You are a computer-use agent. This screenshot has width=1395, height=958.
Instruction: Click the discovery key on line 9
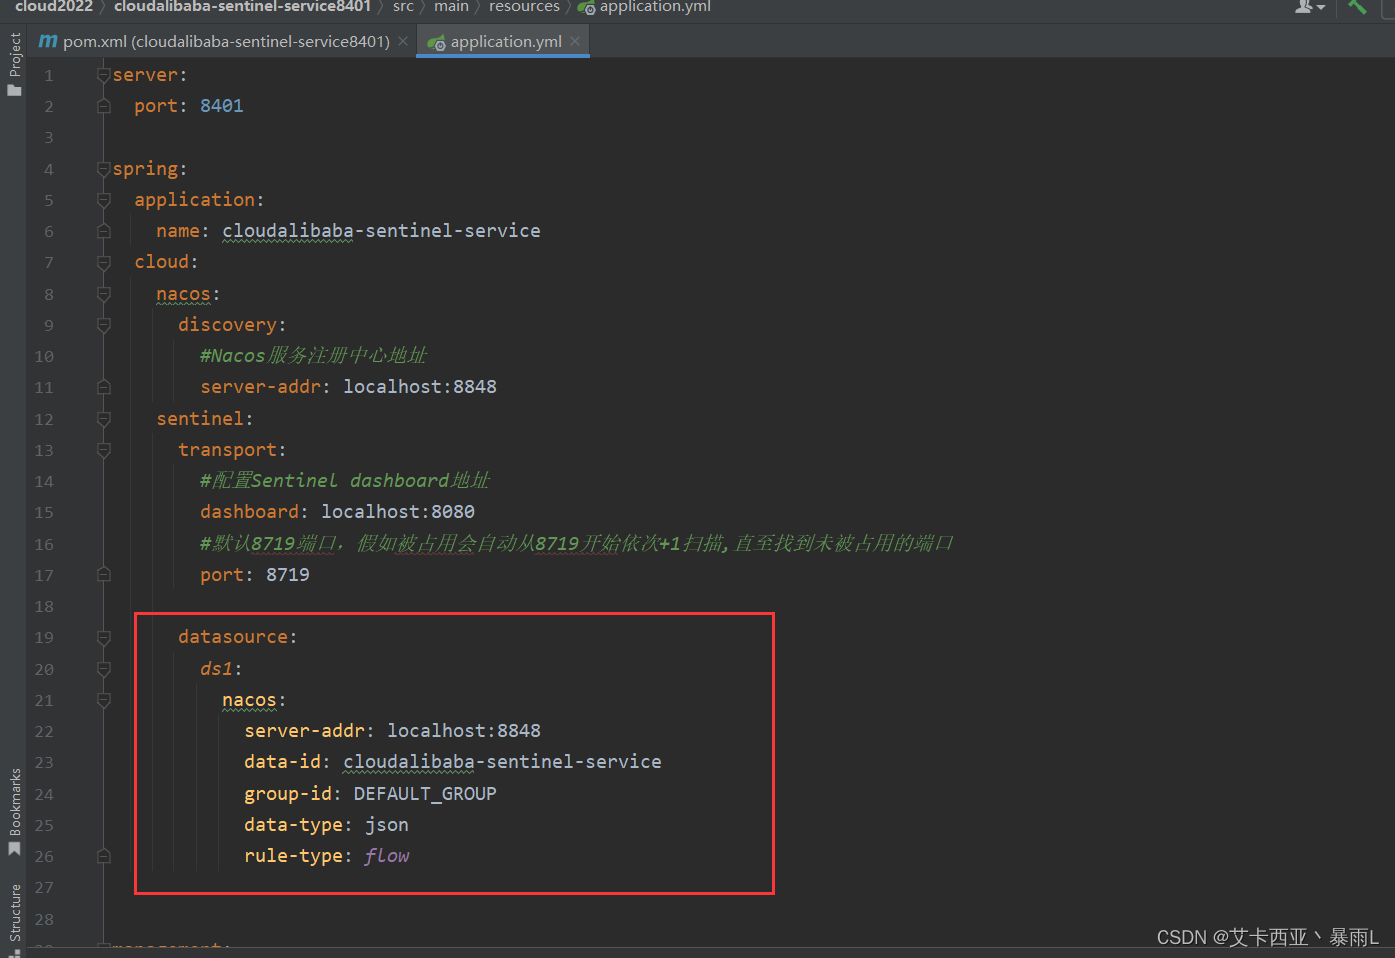click(x=227, y=325)
